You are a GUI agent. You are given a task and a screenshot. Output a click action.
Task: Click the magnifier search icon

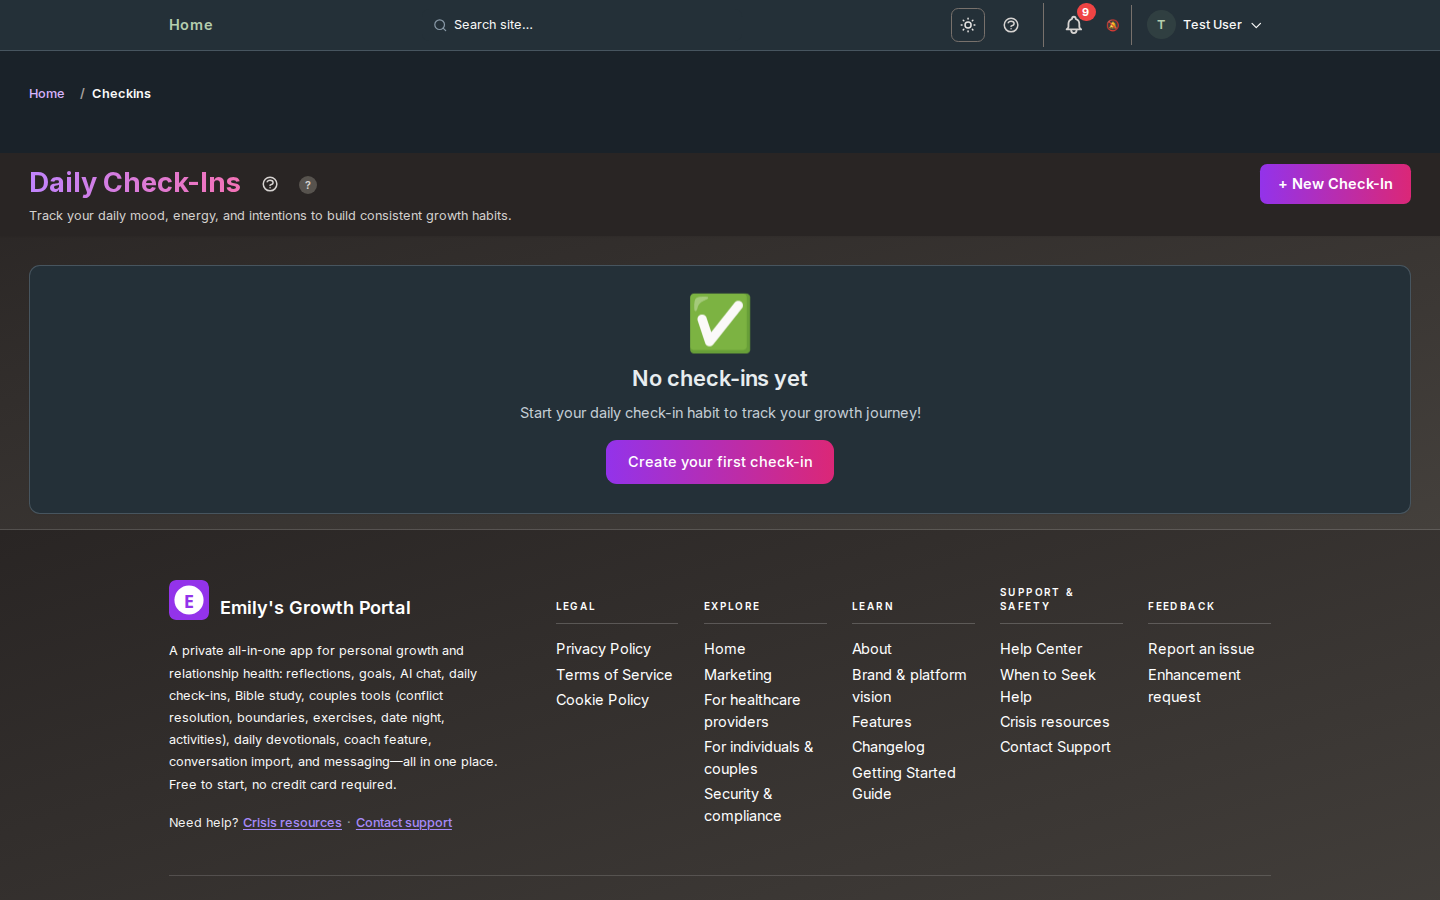(x=440, y=25)
